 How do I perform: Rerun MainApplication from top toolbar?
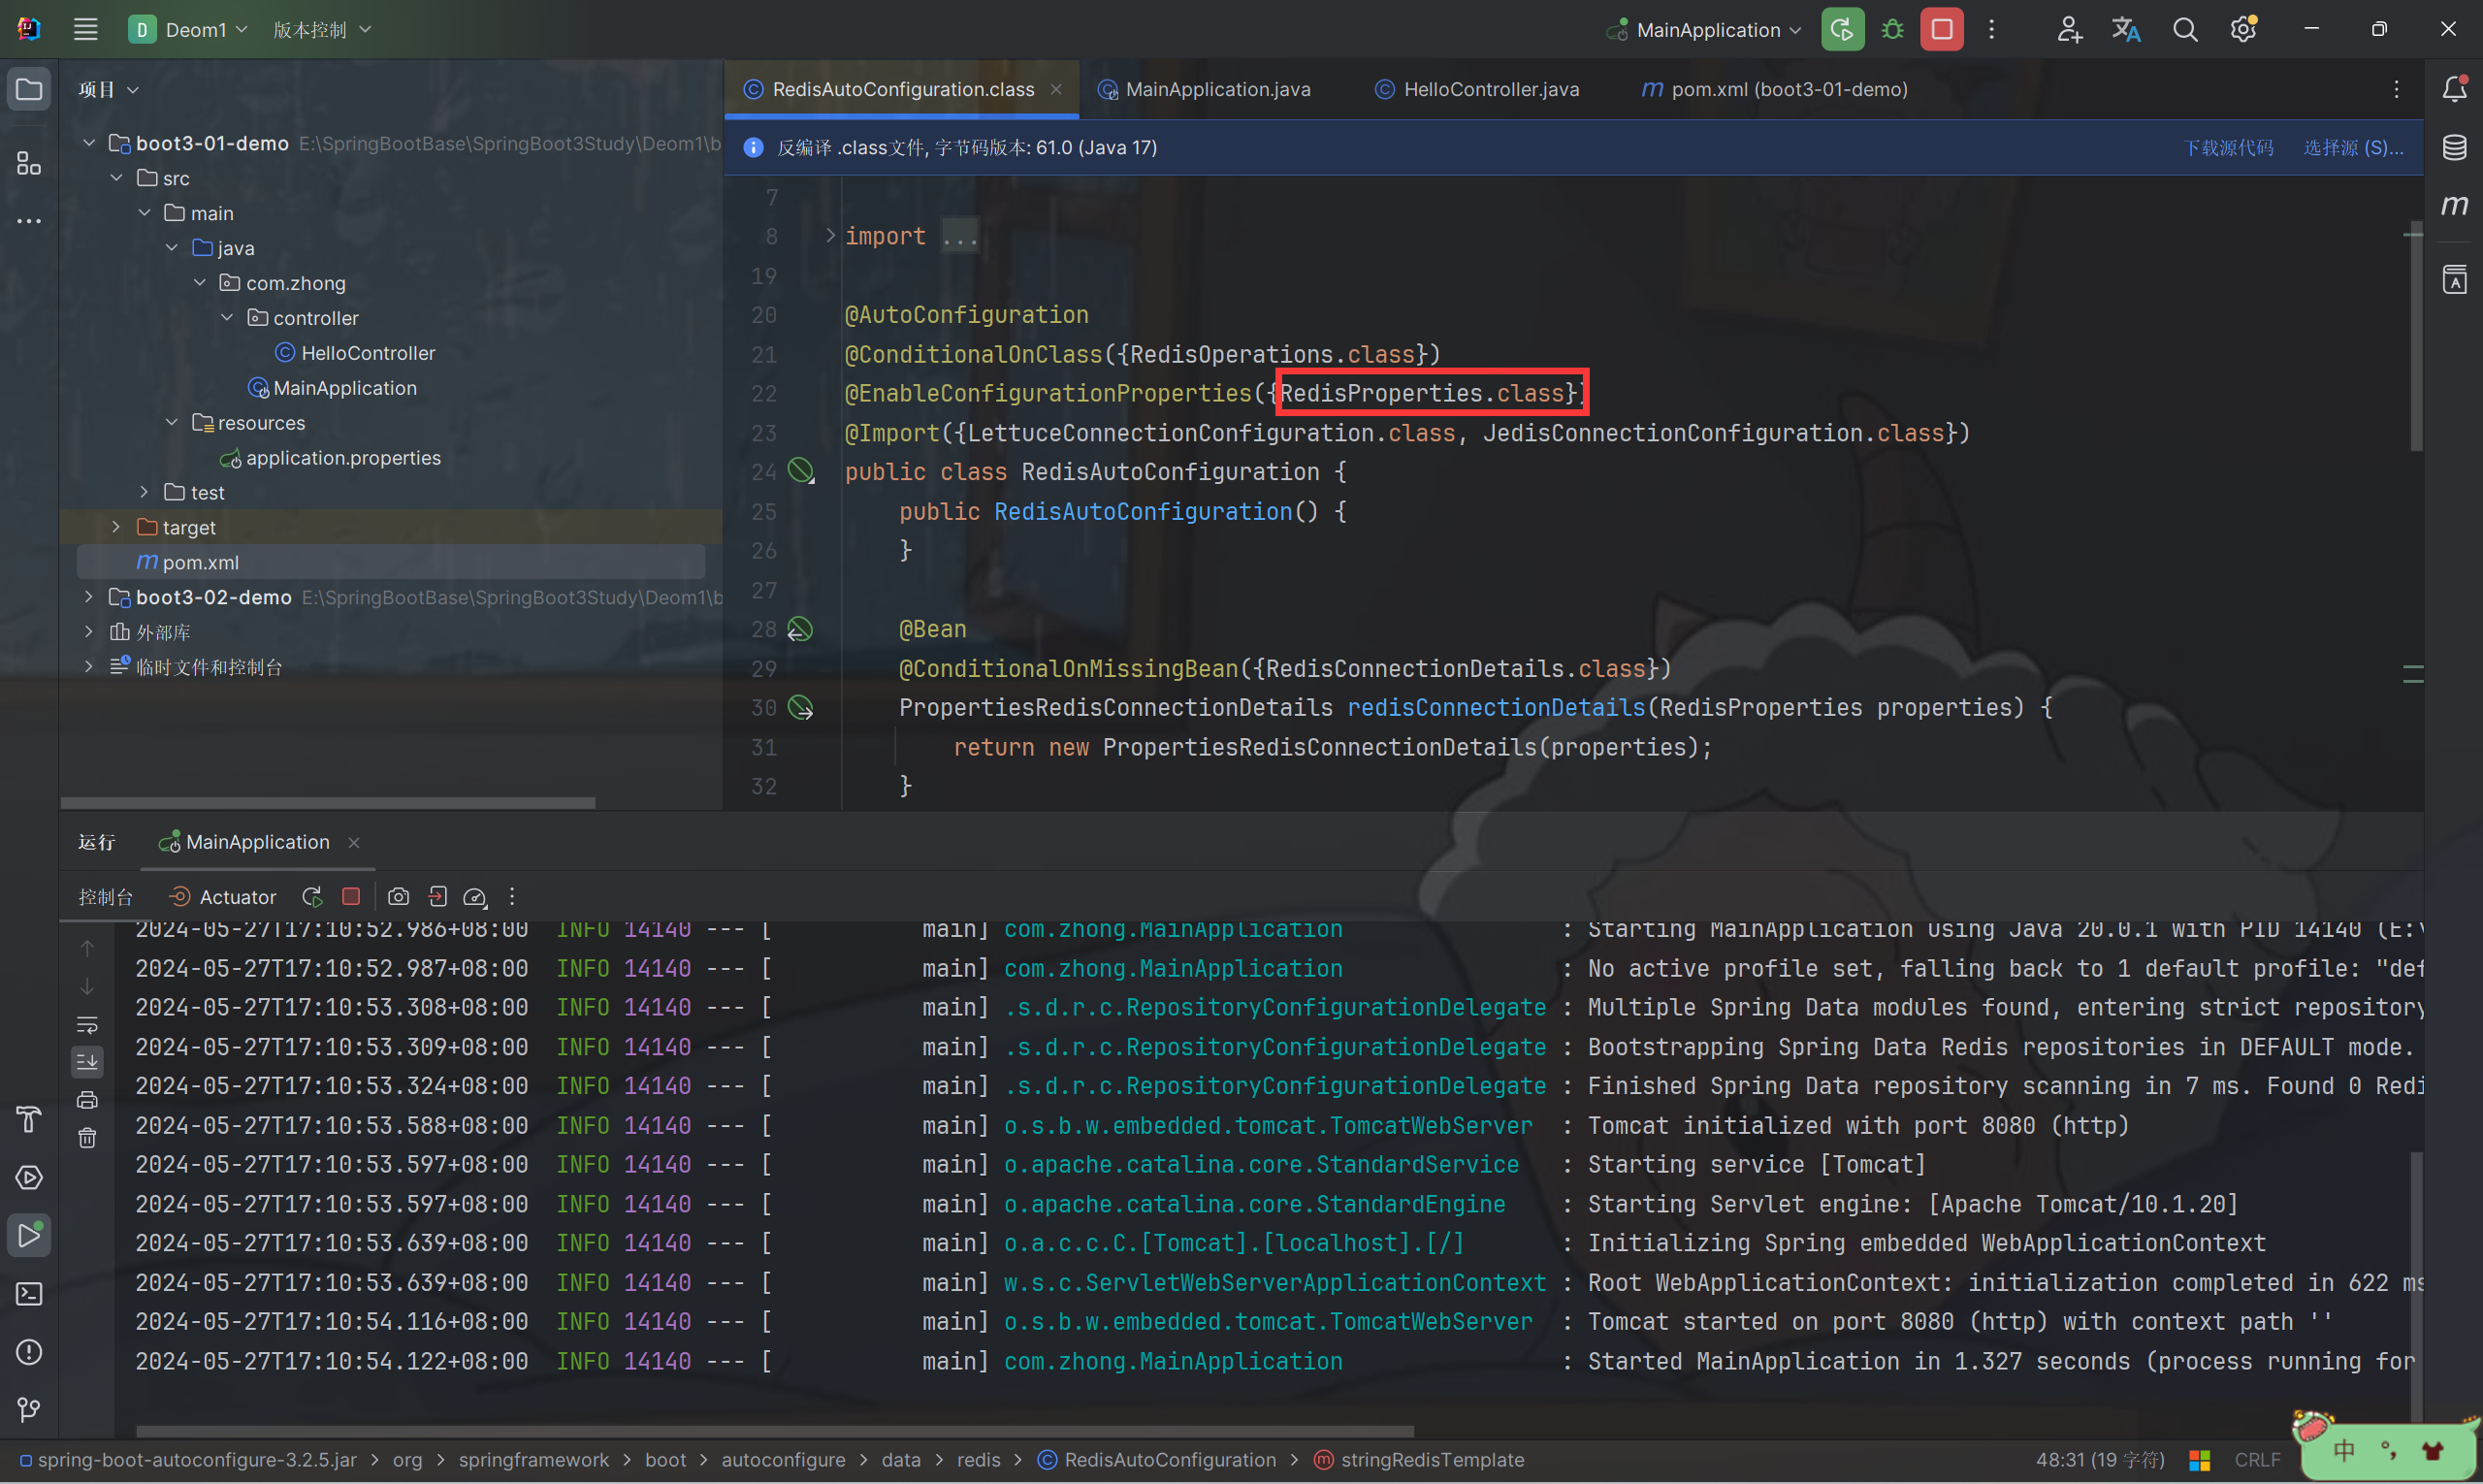1842,29
